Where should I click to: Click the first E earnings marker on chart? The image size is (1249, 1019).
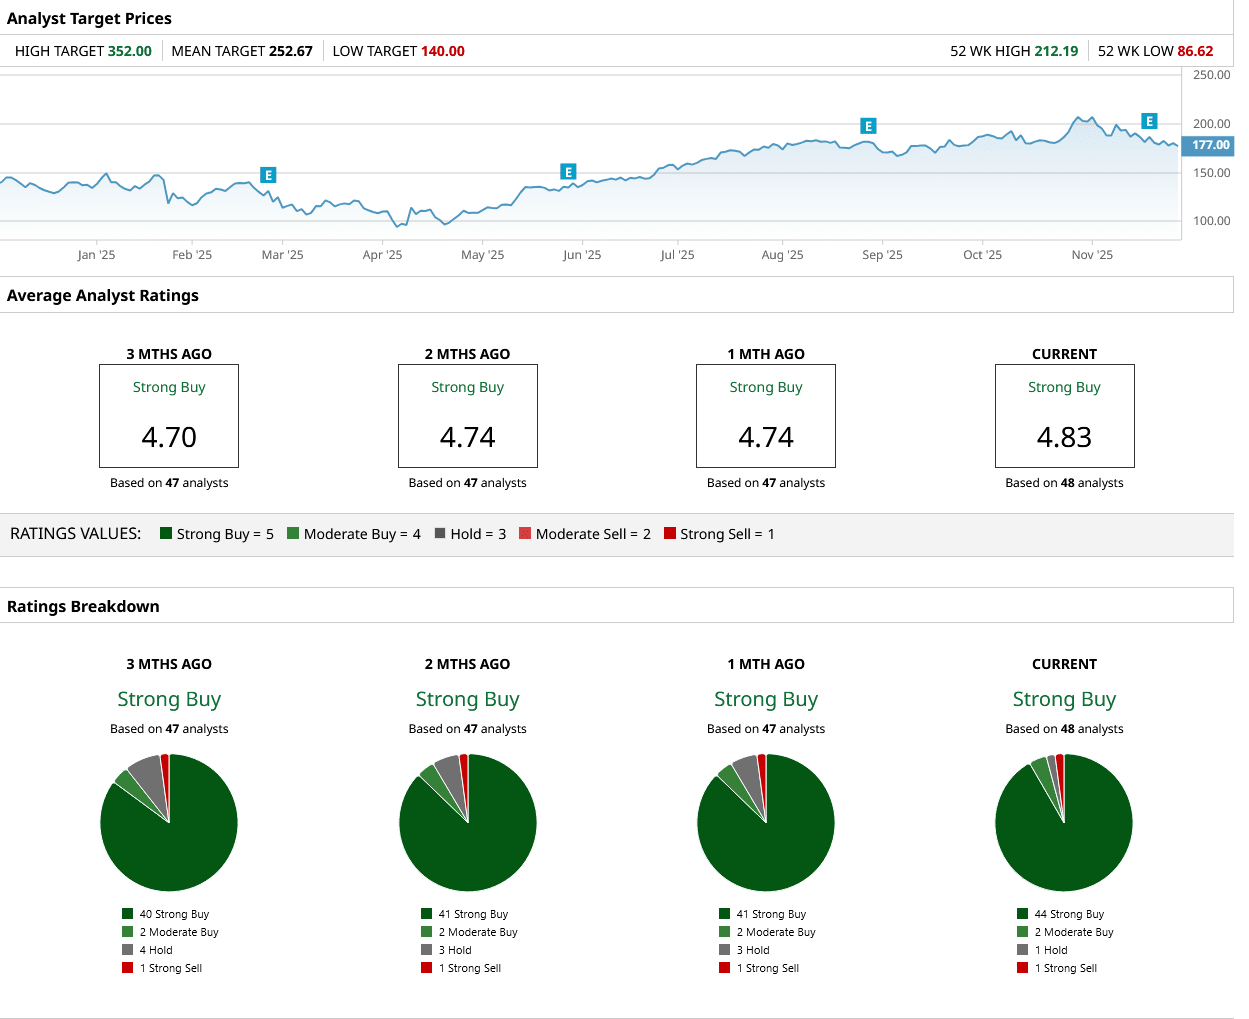pos(268,174)
